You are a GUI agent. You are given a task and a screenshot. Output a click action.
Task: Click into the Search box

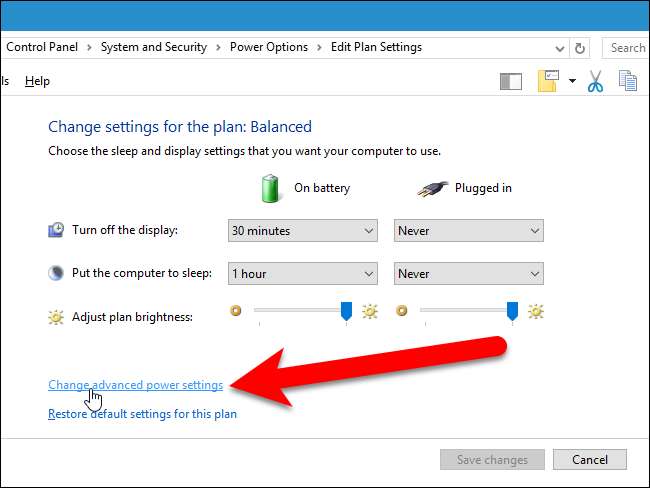pos(627,47)
